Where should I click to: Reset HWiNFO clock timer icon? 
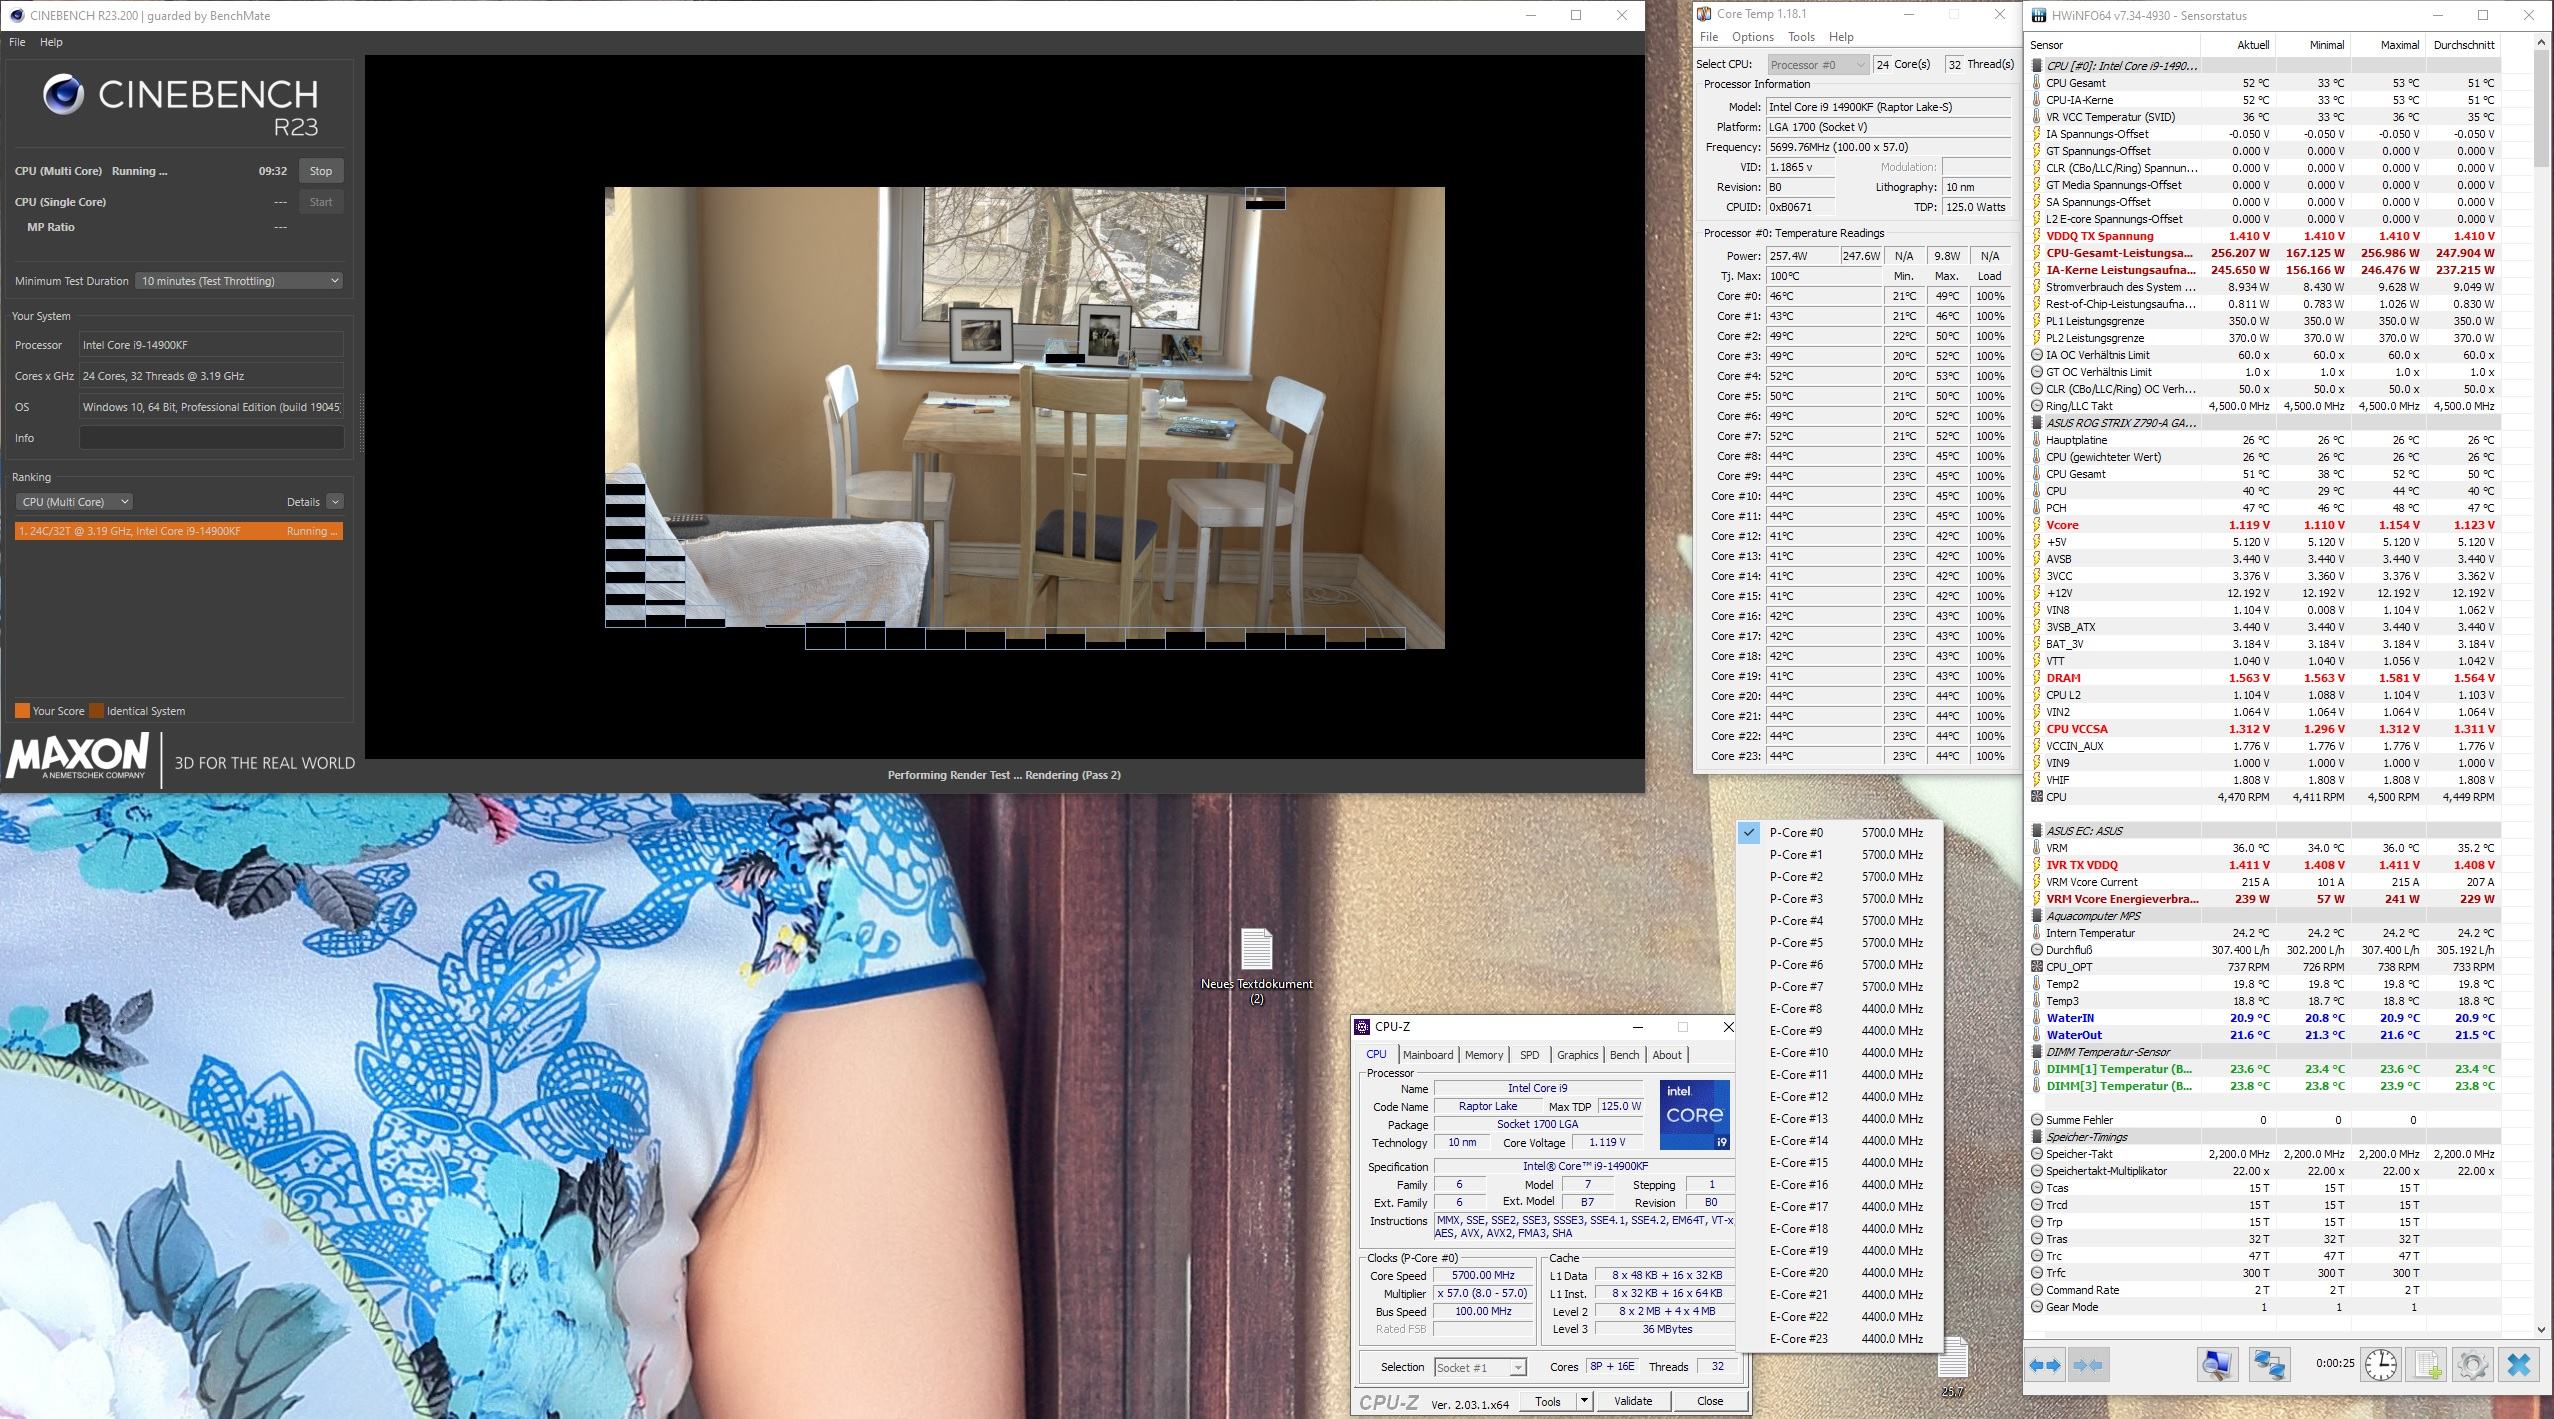pos(2381,1364)
